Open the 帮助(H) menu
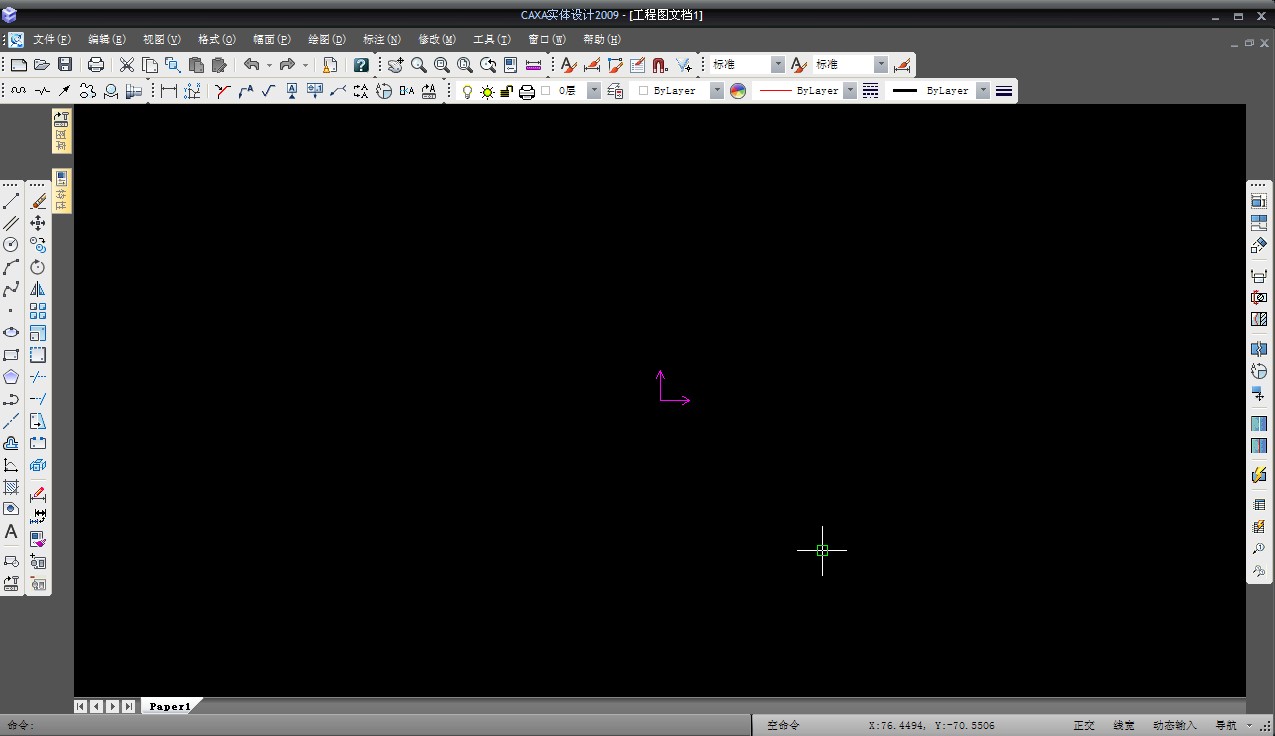Viewport: 1275px width, 736px height. (x=602, y=40)
